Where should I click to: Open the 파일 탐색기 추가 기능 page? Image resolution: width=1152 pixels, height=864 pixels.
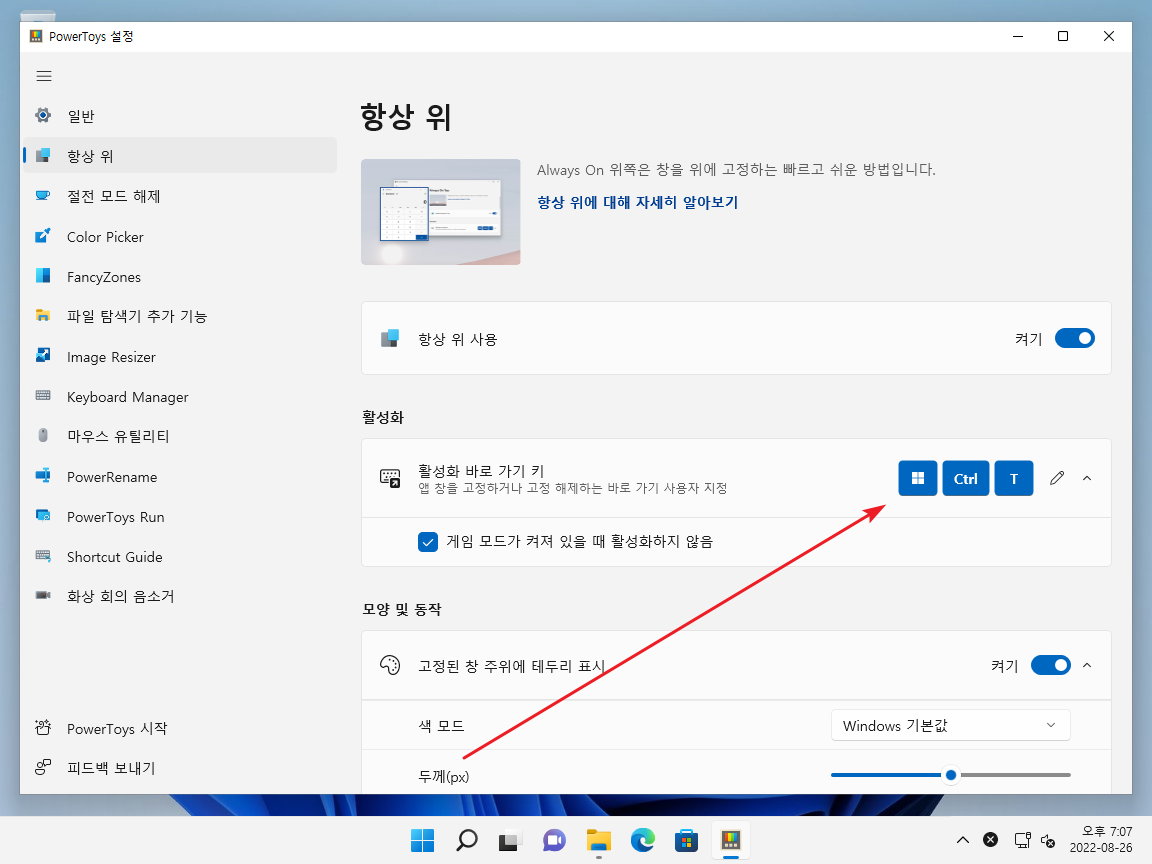(180, 316)
